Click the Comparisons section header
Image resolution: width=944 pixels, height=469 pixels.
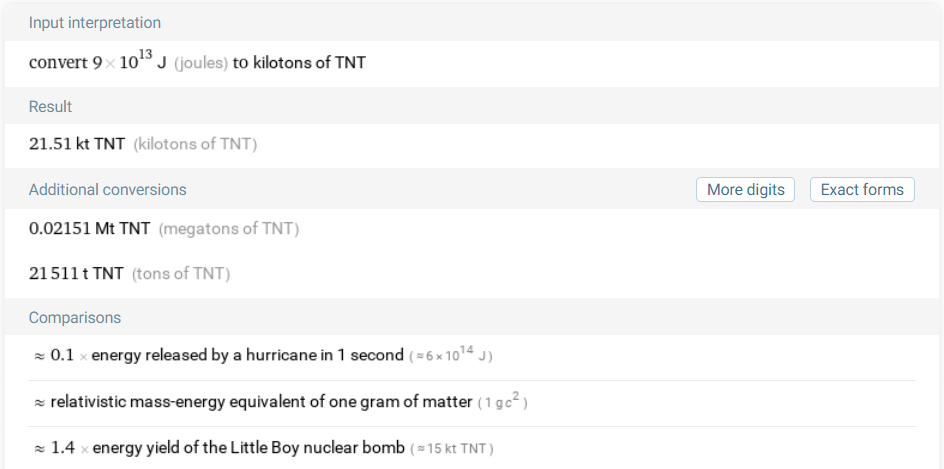coord(75,318)
